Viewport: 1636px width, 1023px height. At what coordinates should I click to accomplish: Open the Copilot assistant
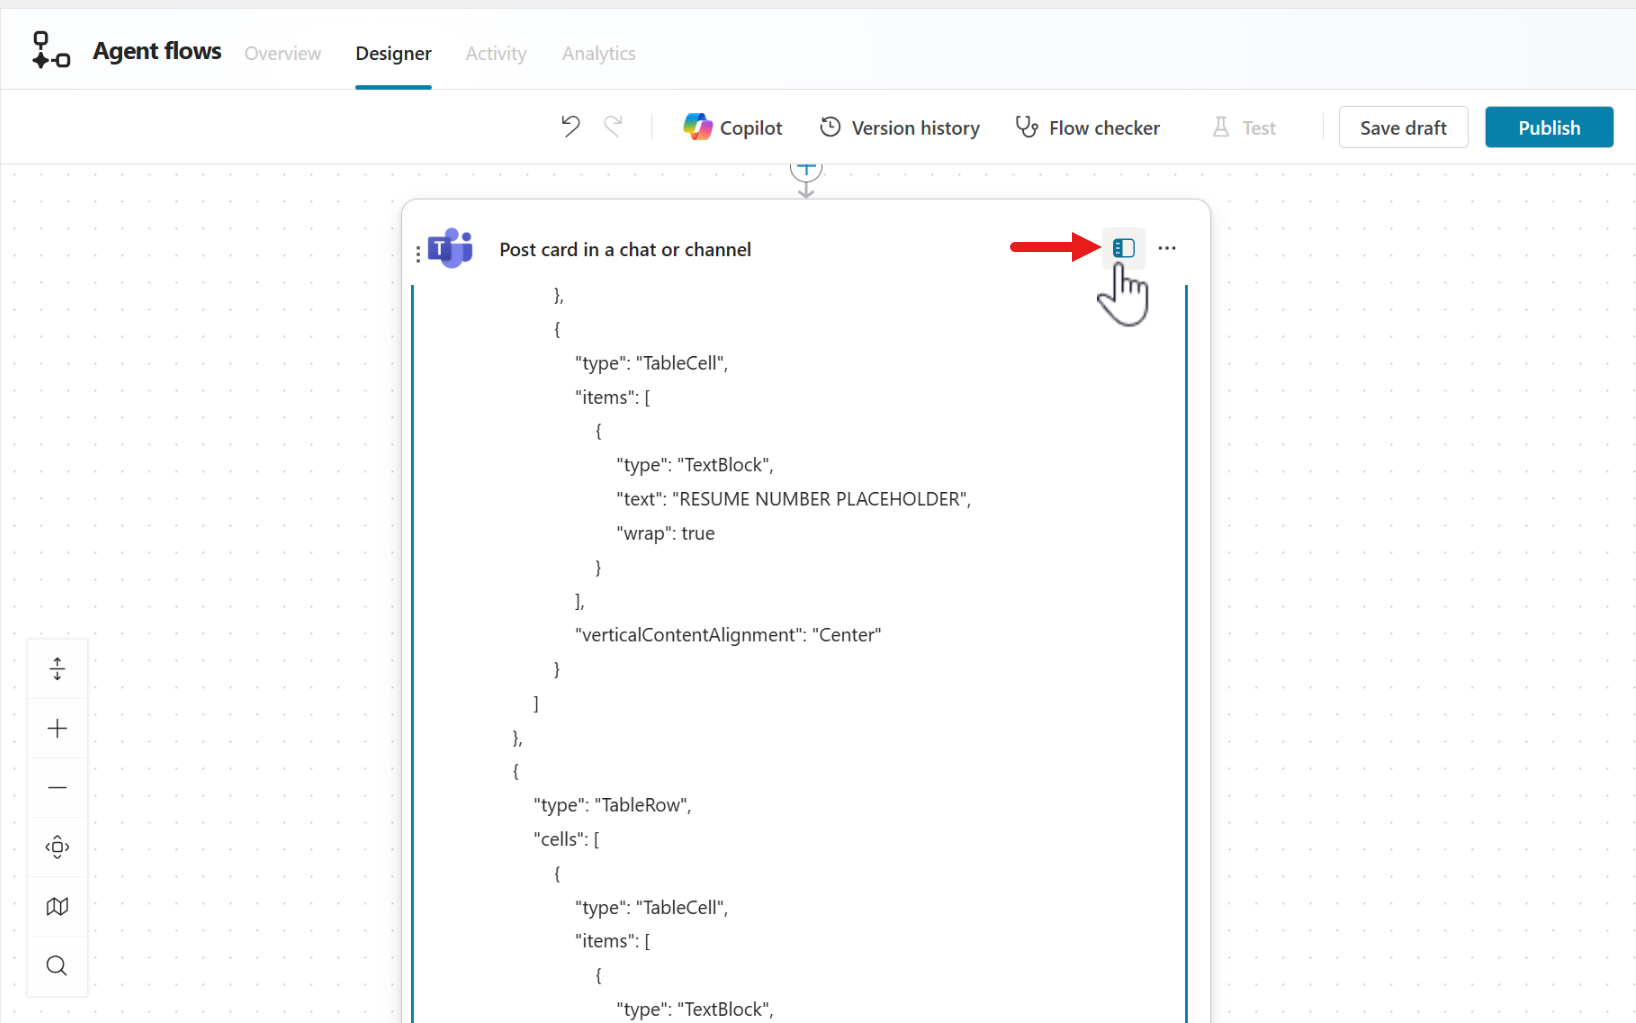[733, 128]
